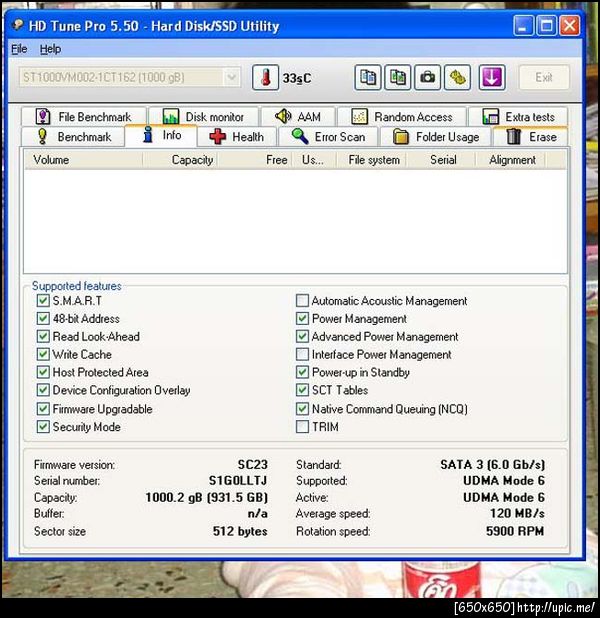Image resolution: width=600 pixels, height=618 pixels.
Task: Click the copy text to clipboard icon
Action: [368, 78]
